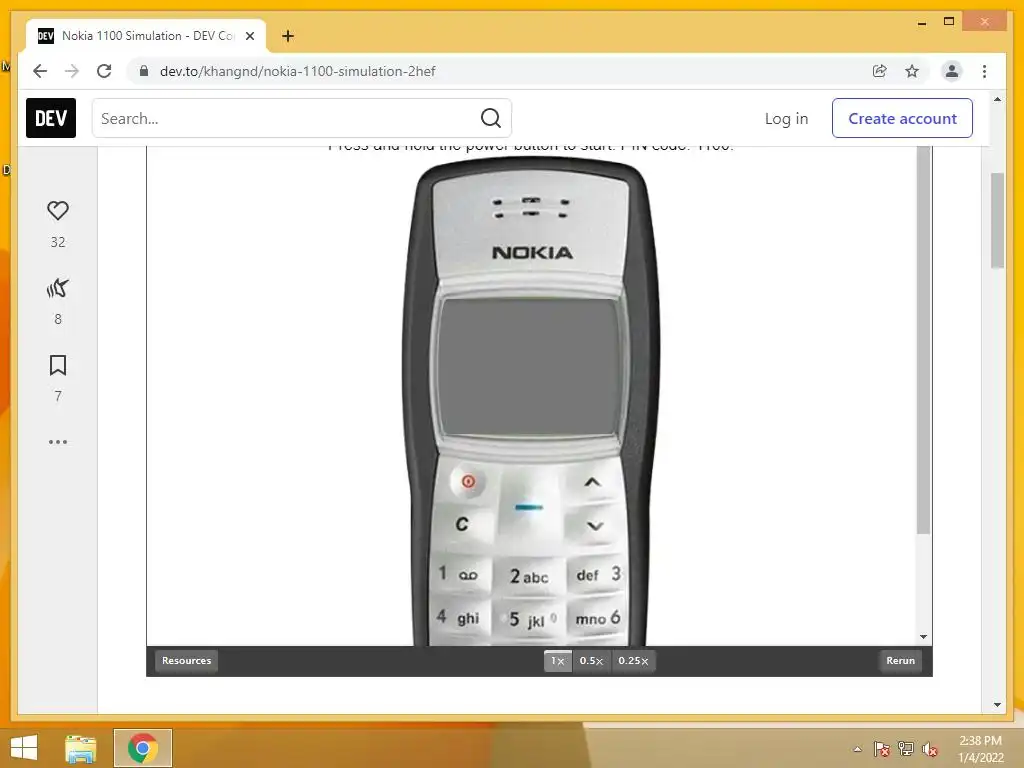Click the Rerun button
Image resolution: width=1024 pixels, height=768 pixels.
900,660
